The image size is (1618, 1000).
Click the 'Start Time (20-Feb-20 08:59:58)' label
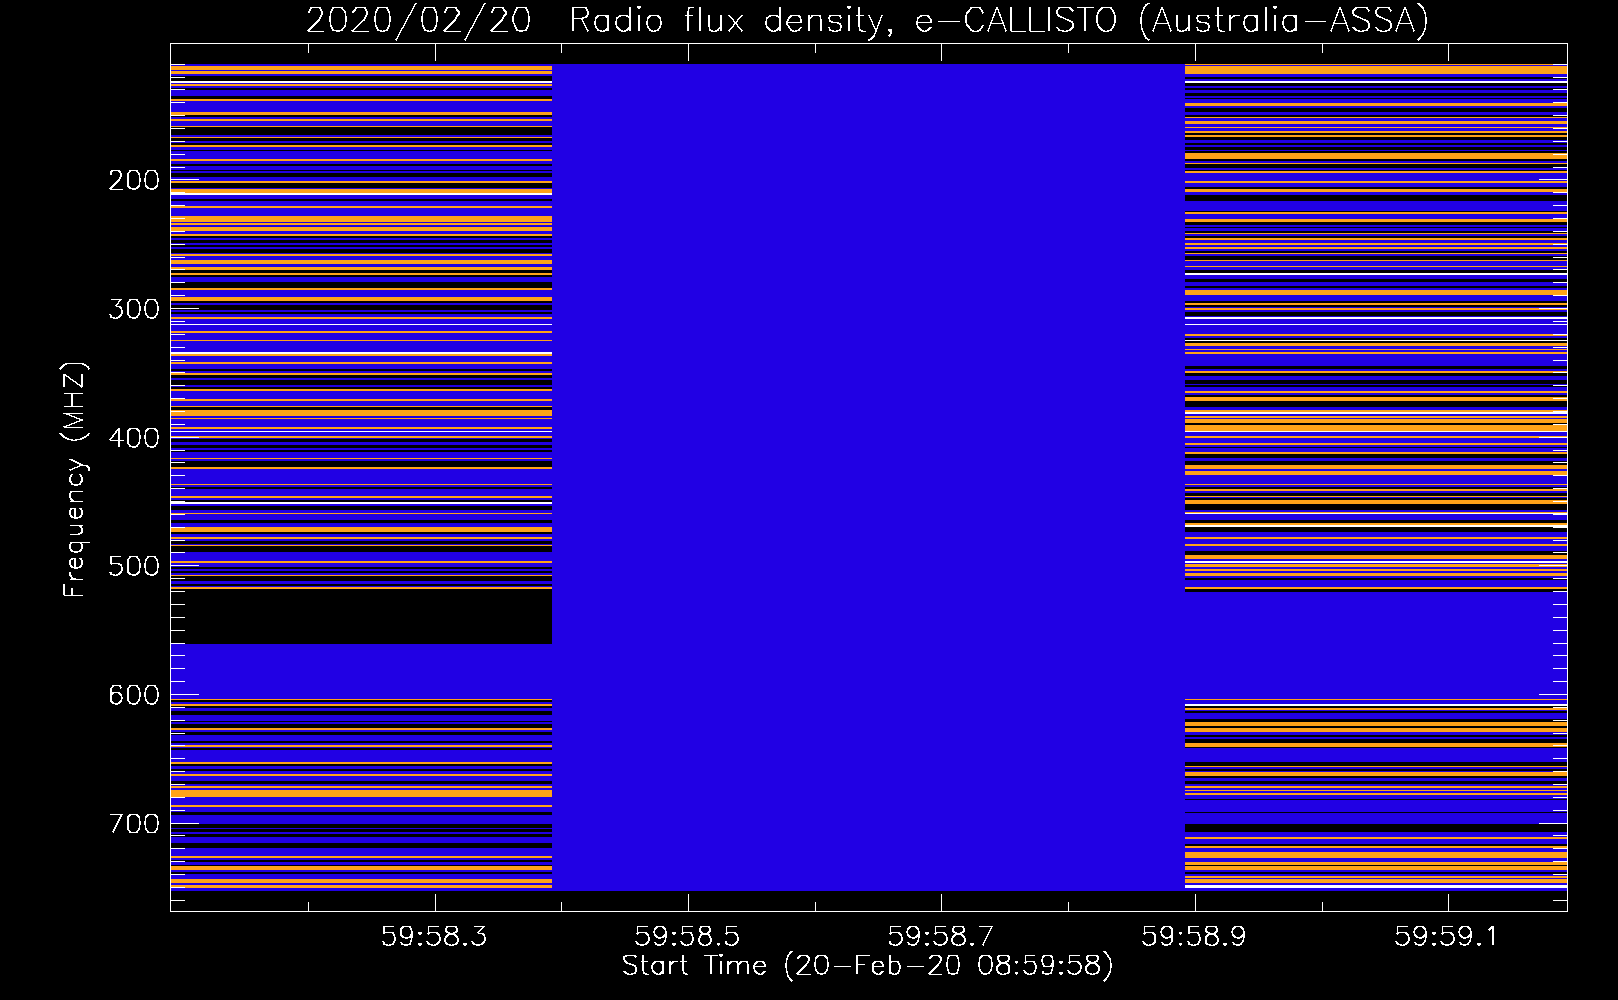click(867, 966)
